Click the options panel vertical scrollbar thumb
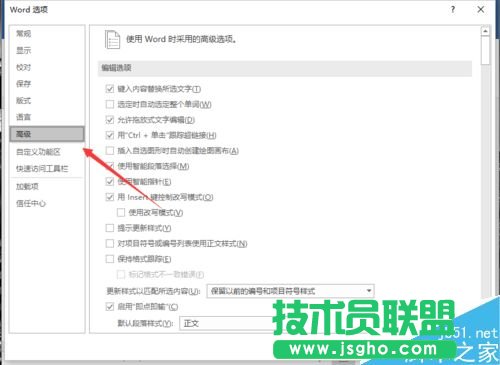 [x=485, y=50]
